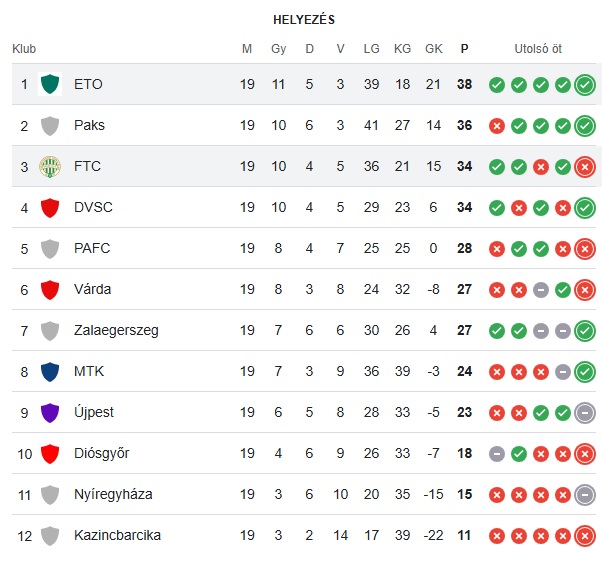Screen dimensions: 602x563
Task: Click the Kazincbarcika team name
Action: [117, 535]
